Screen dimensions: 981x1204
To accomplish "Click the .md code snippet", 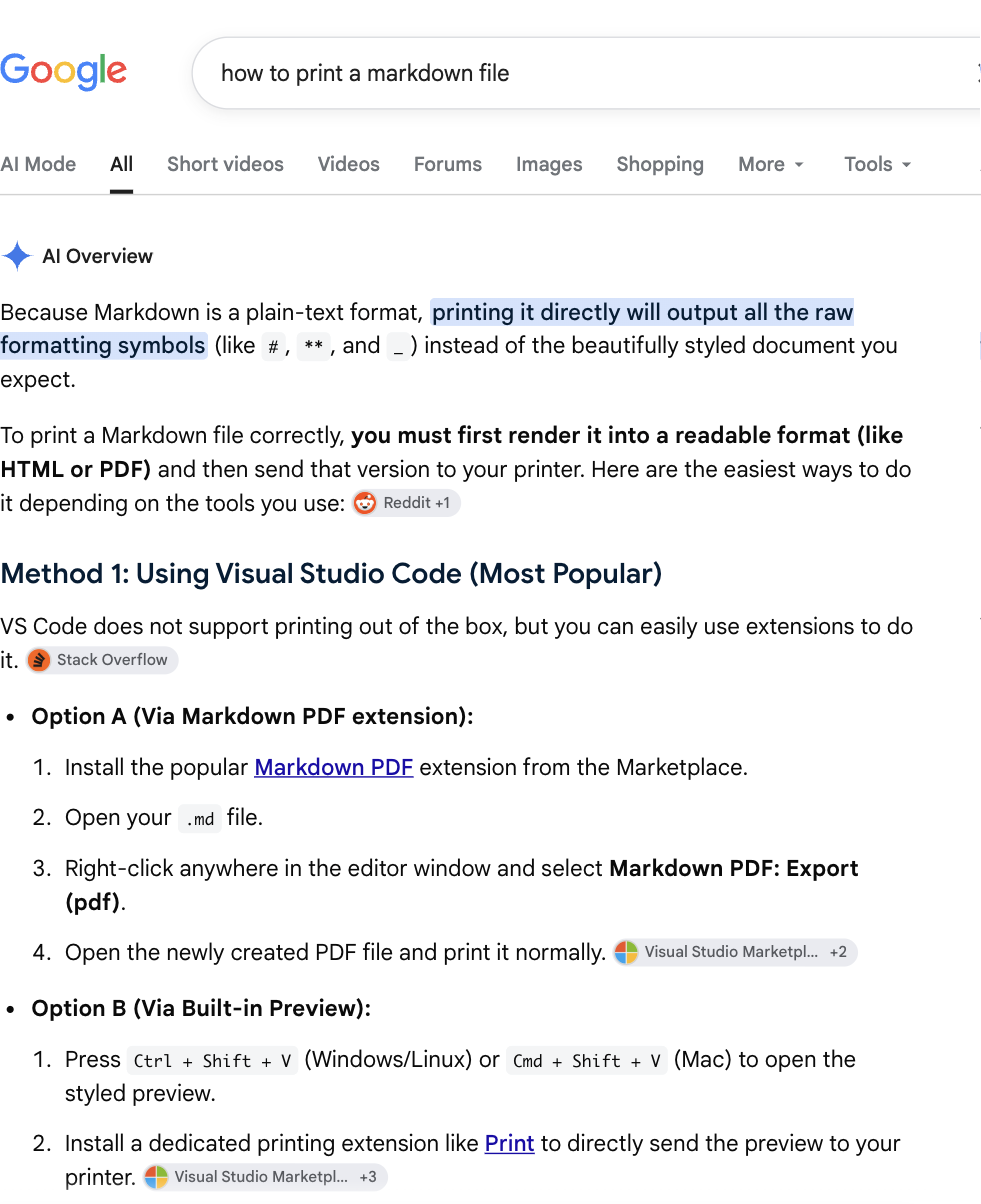I will [x=199, y=818].
